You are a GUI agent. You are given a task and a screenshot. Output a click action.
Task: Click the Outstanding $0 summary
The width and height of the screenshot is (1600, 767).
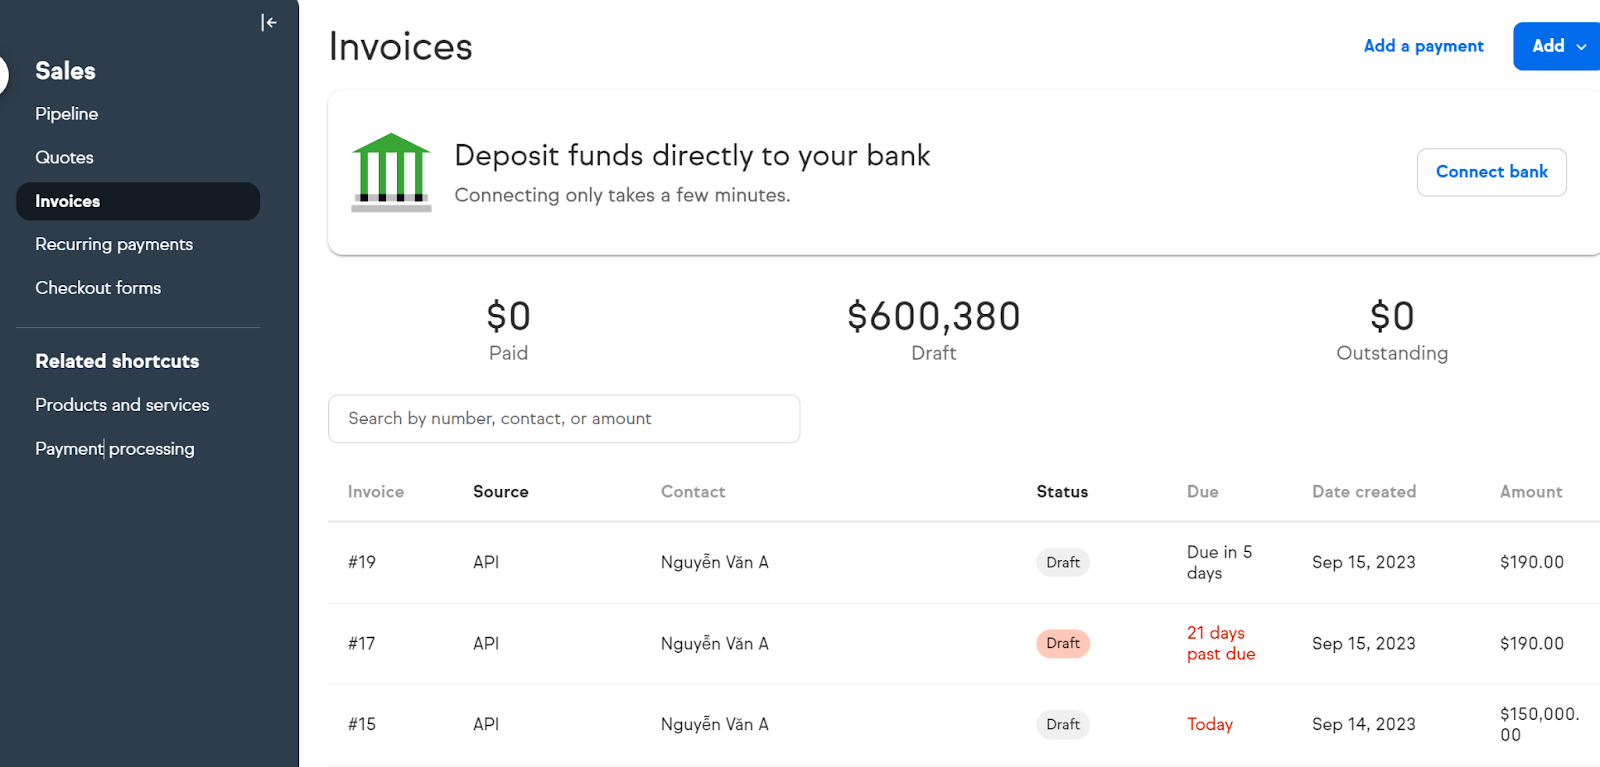click(1392, 330)
